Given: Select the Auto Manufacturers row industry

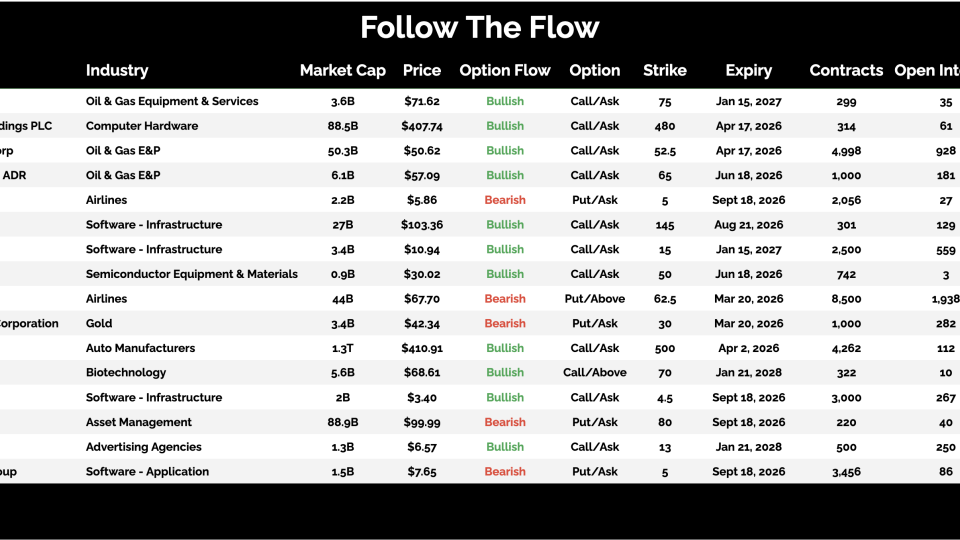Looking at the screenshot, I should [141, 348].
